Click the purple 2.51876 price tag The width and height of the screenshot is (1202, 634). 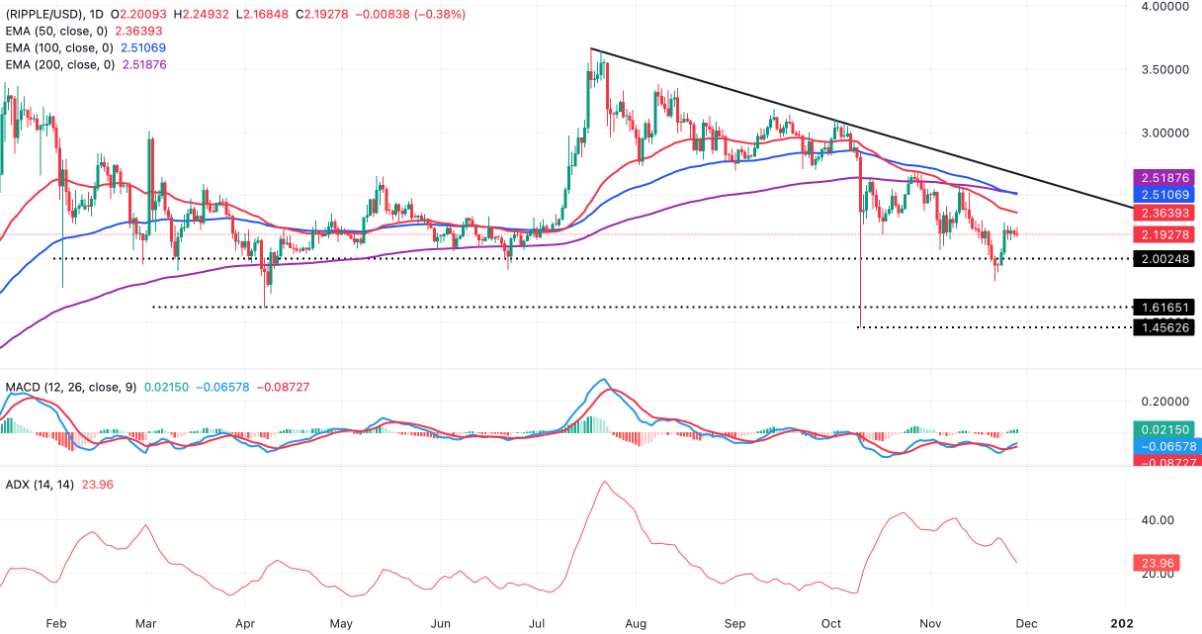click(1165, 176)
